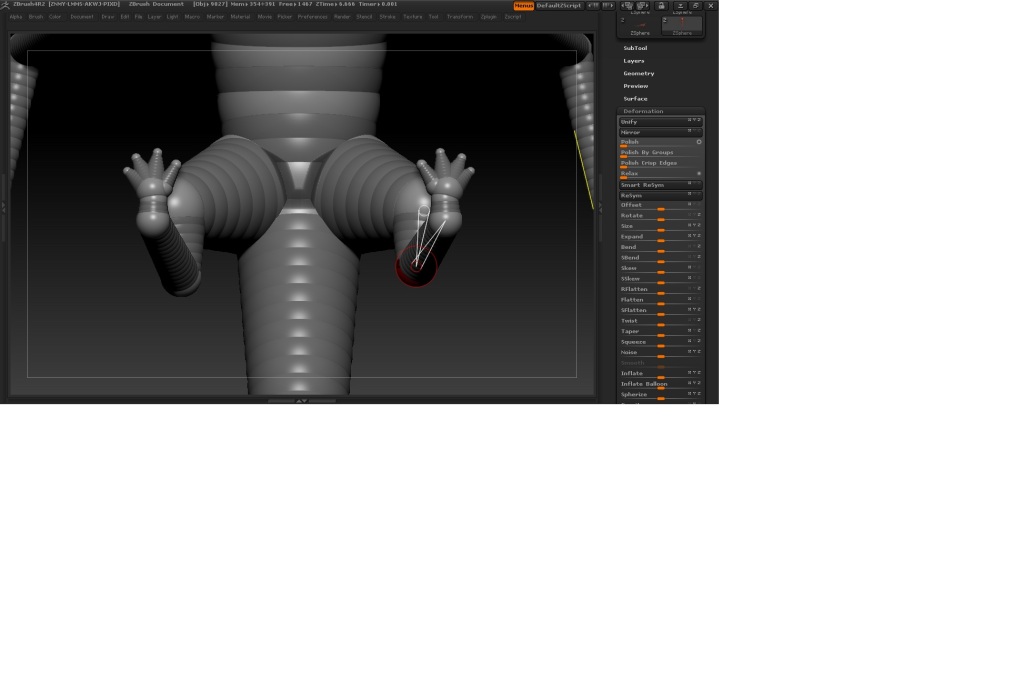Click the left arrow pair beside DefaultZScript
1023x682 pixels.
coord(593,5)
